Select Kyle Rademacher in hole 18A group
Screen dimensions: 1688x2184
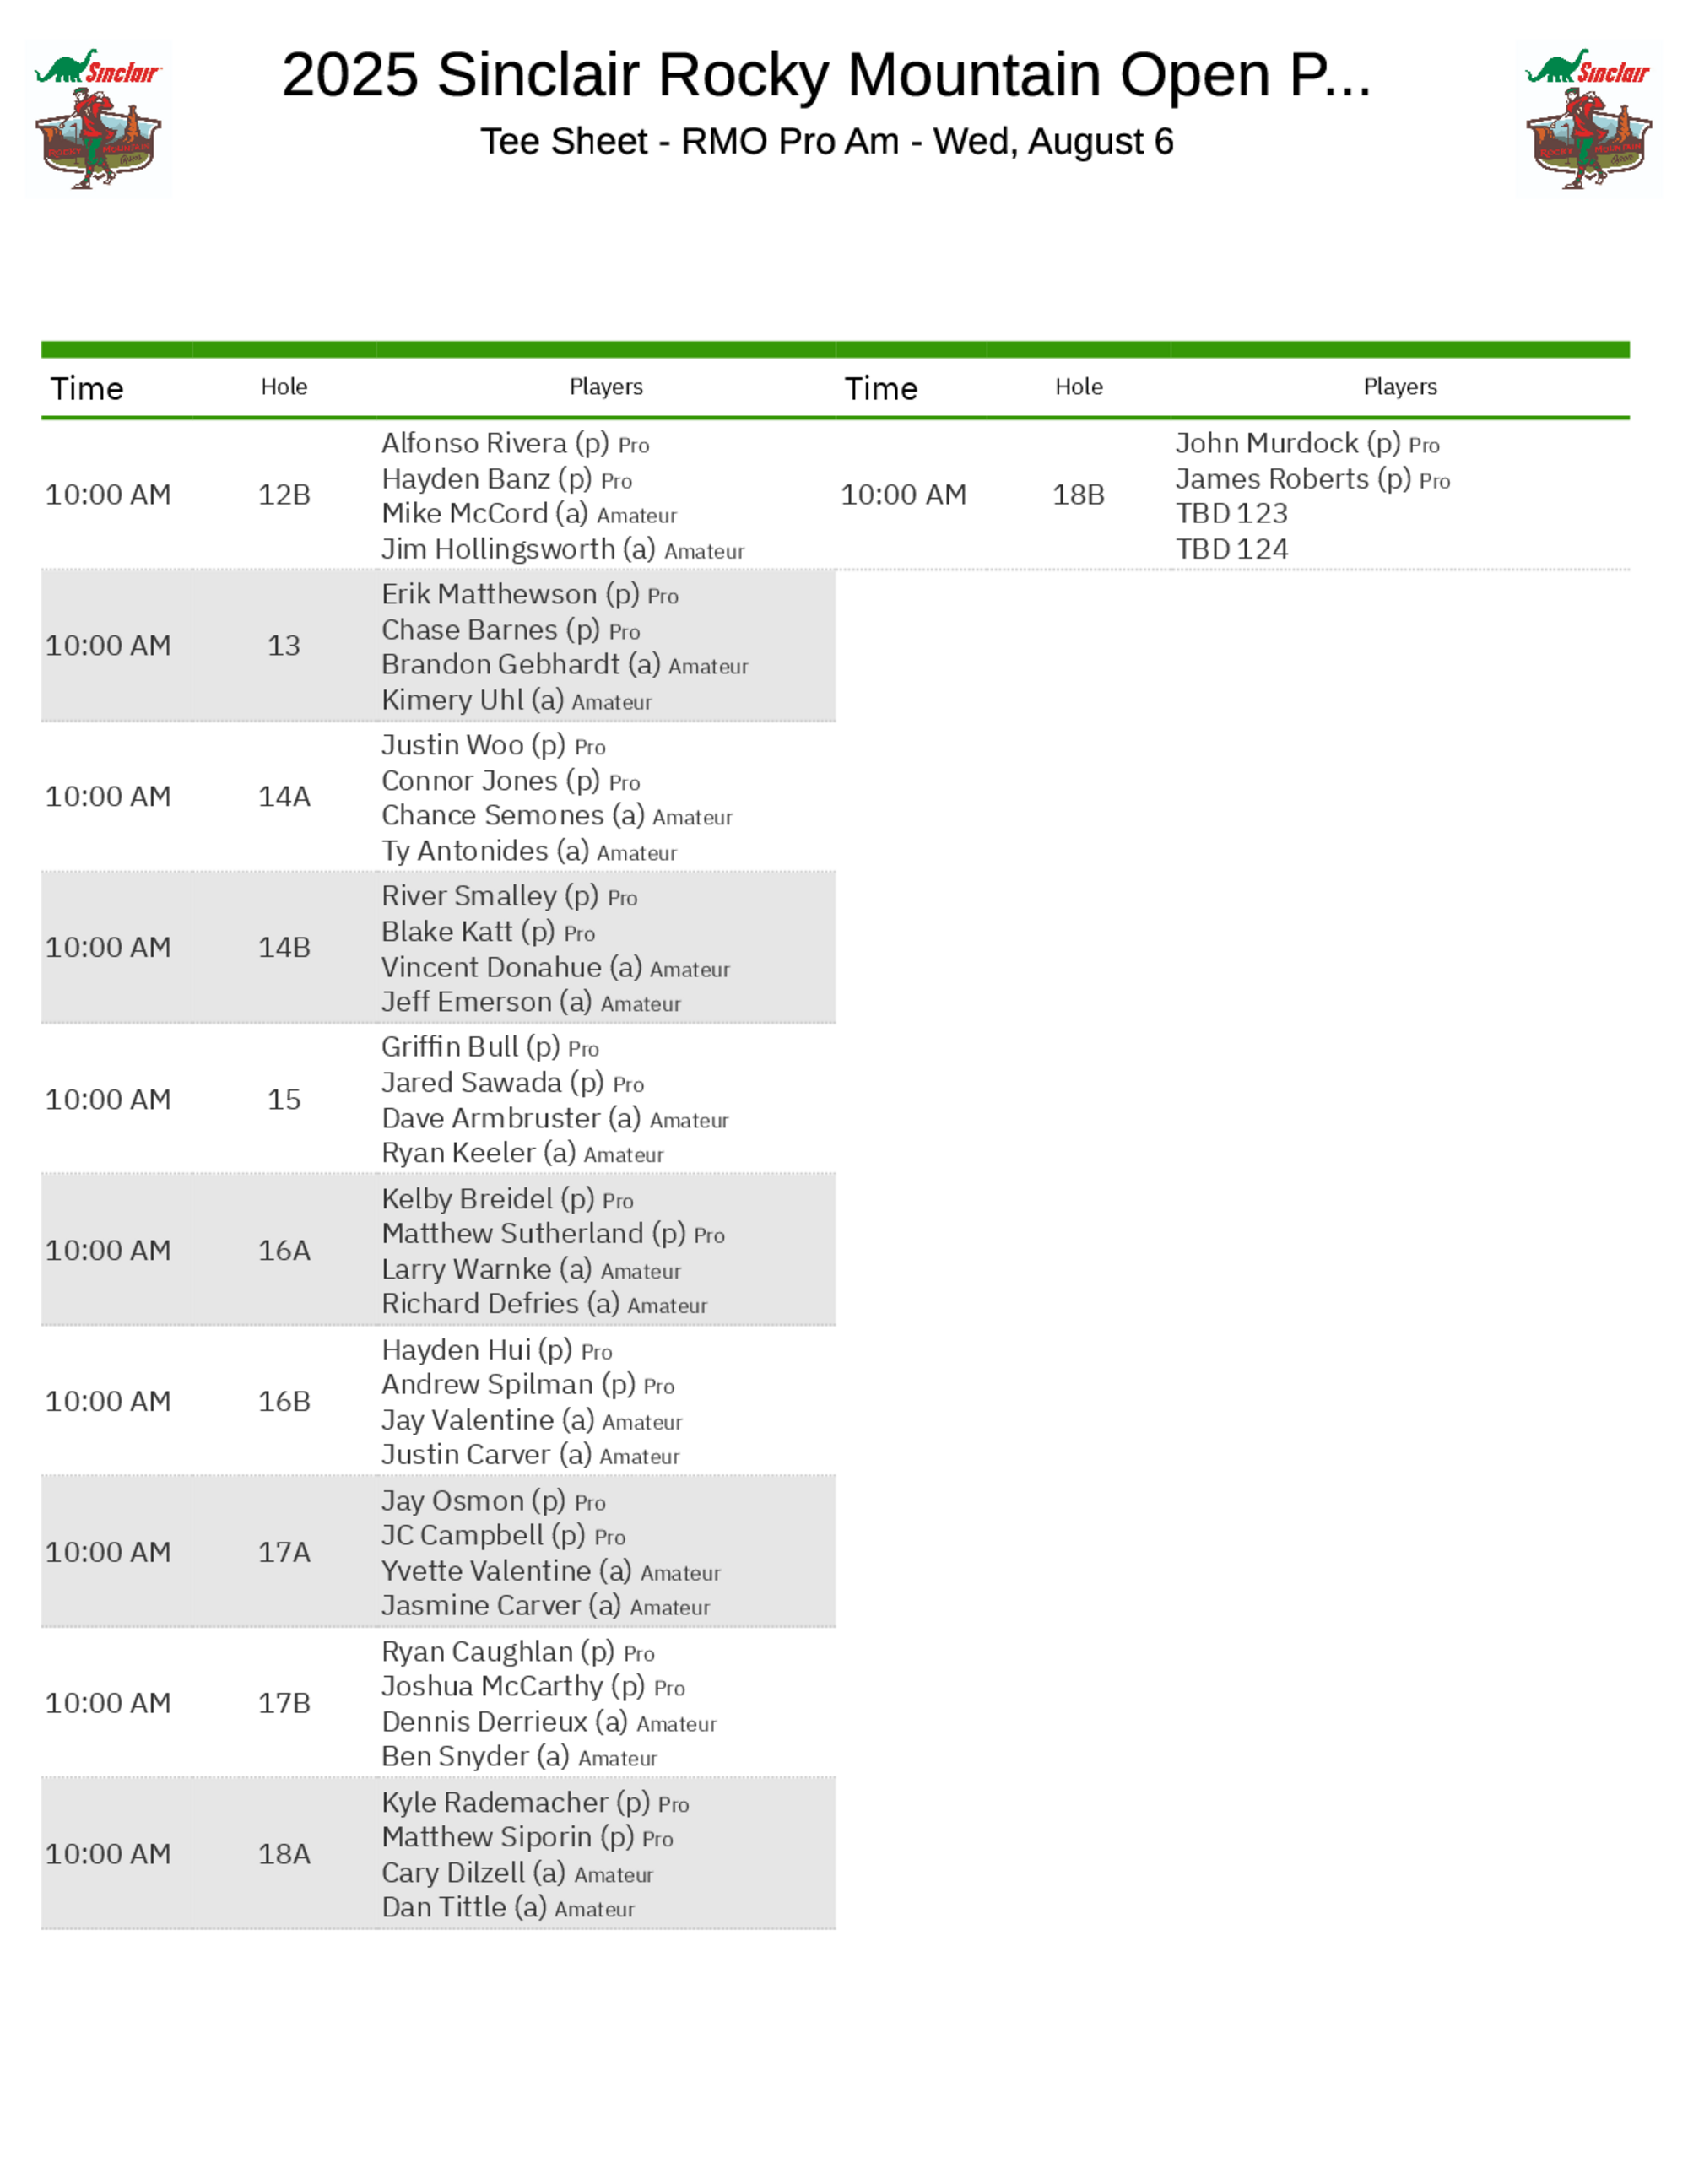click(x=535, y=1804)
